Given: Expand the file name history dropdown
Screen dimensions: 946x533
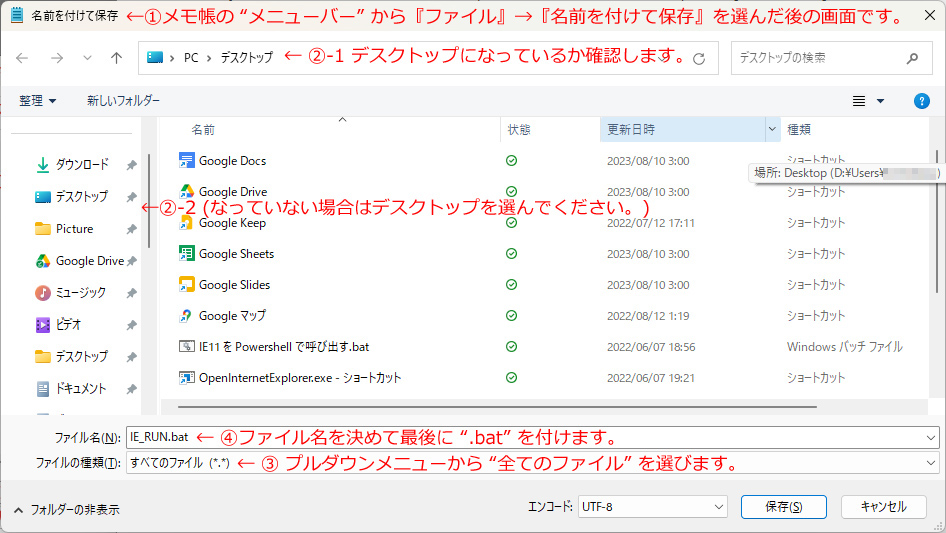Looking at the screenshot, I should pyautogui.click(x=931, y=438).
